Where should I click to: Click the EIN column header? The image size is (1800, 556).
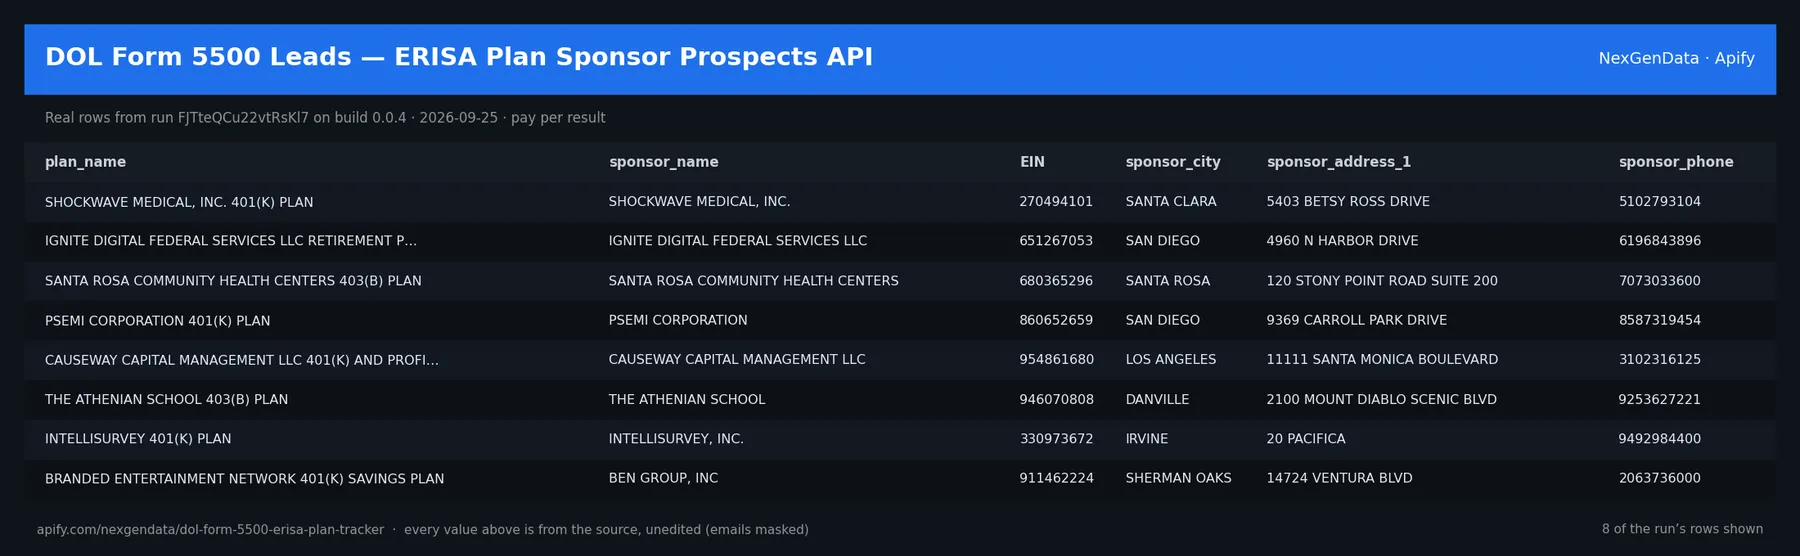click(1032, 162)
